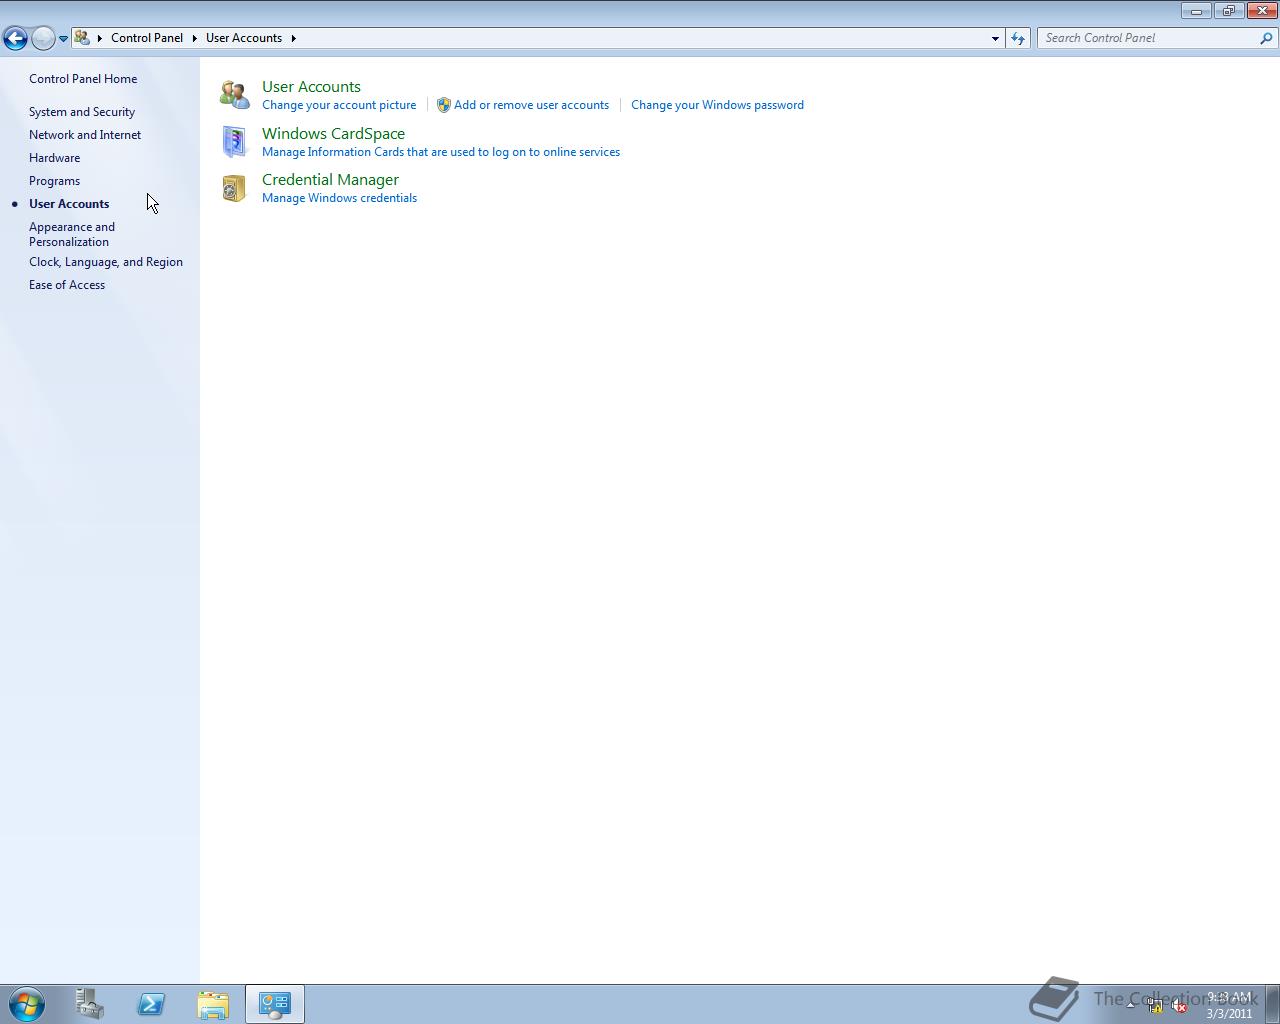Open the Programs category
Viewport: 1280px width, 1024px height.
[x=54, y=181]
